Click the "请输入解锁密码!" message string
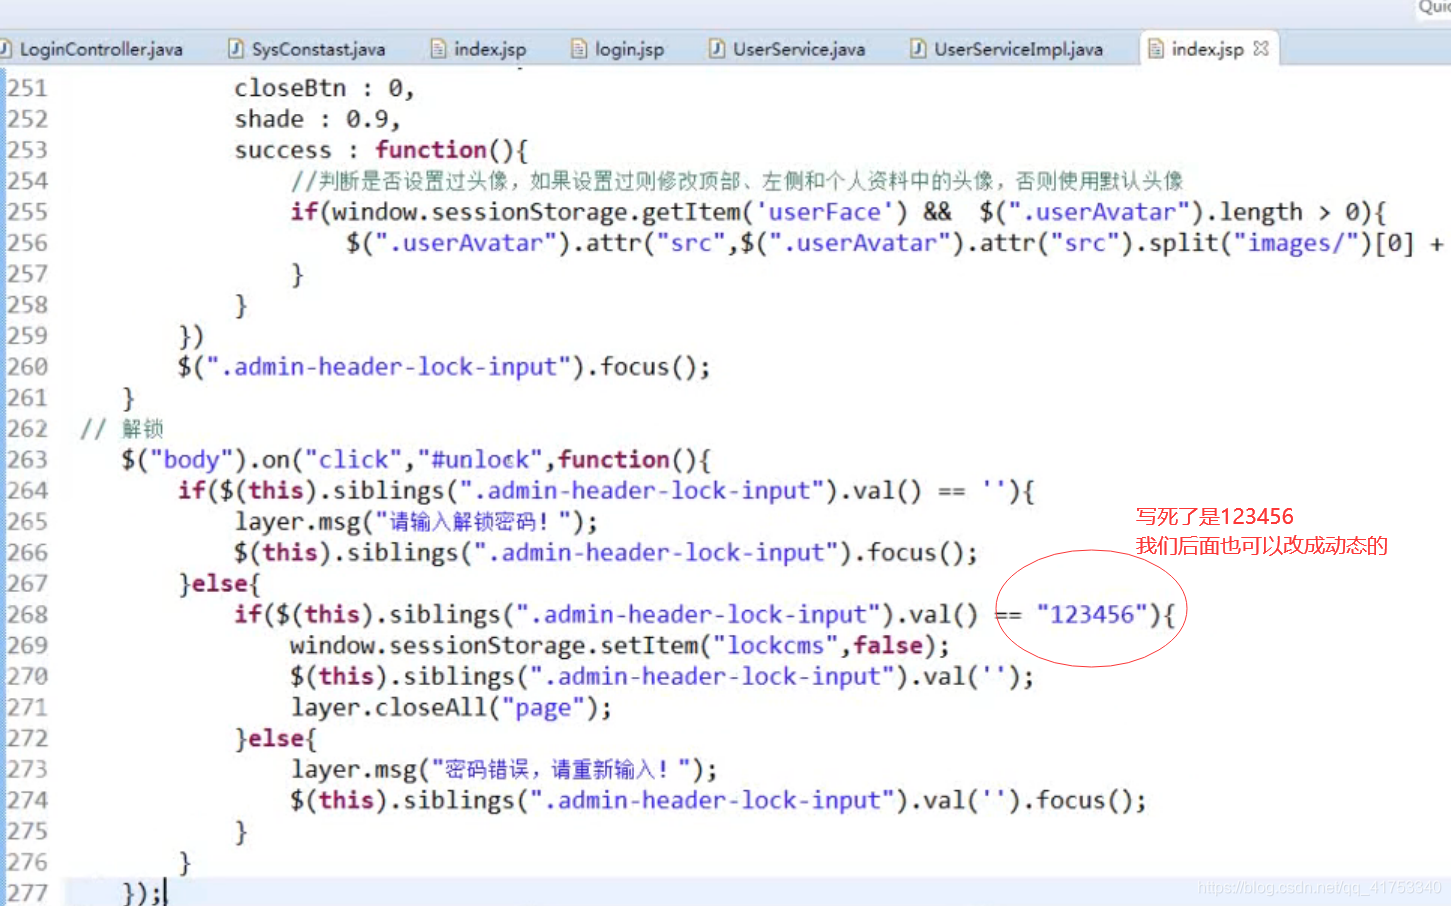Screen dimensions: 1451x906 (x=473, y=522)
